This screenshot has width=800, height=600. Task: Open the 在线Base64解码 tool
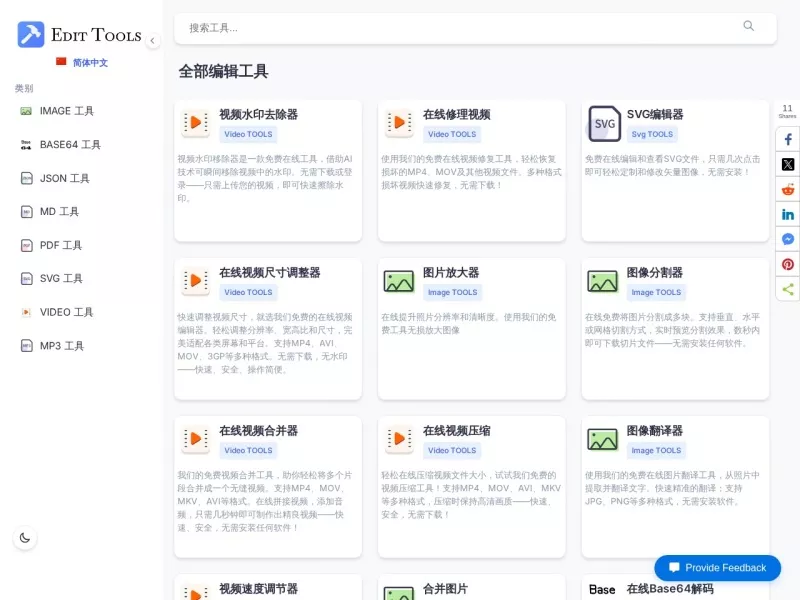coord(669,589)
